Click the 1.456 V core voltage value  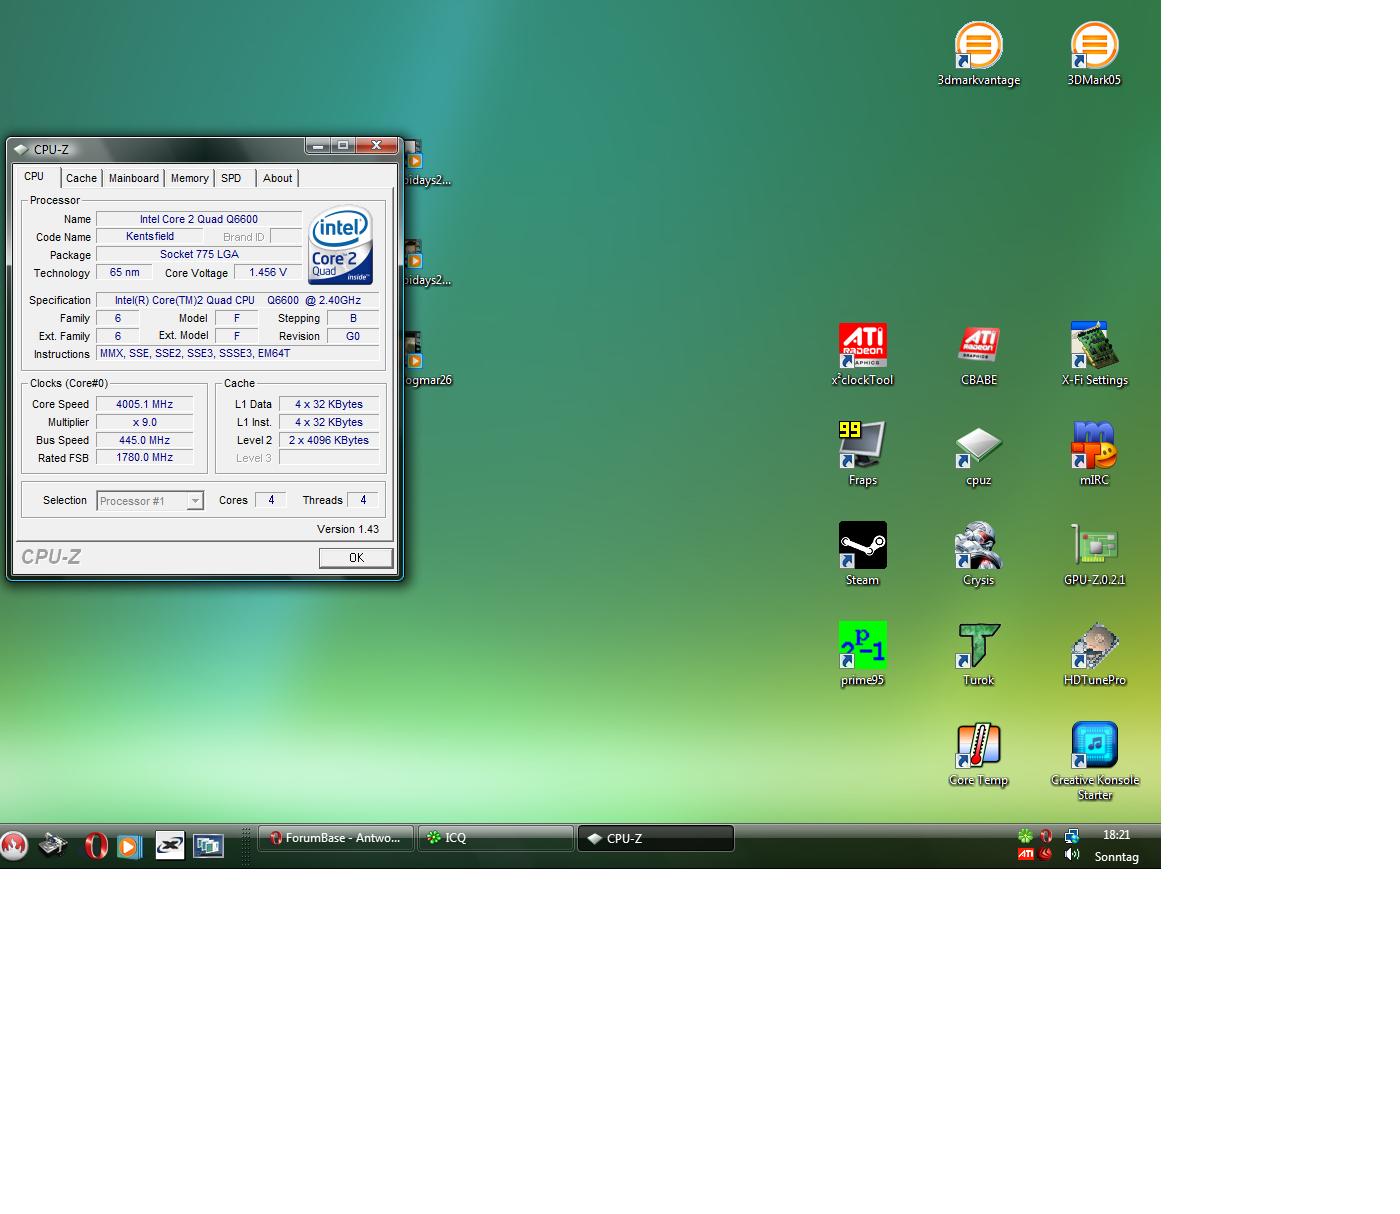pos(268,272)
